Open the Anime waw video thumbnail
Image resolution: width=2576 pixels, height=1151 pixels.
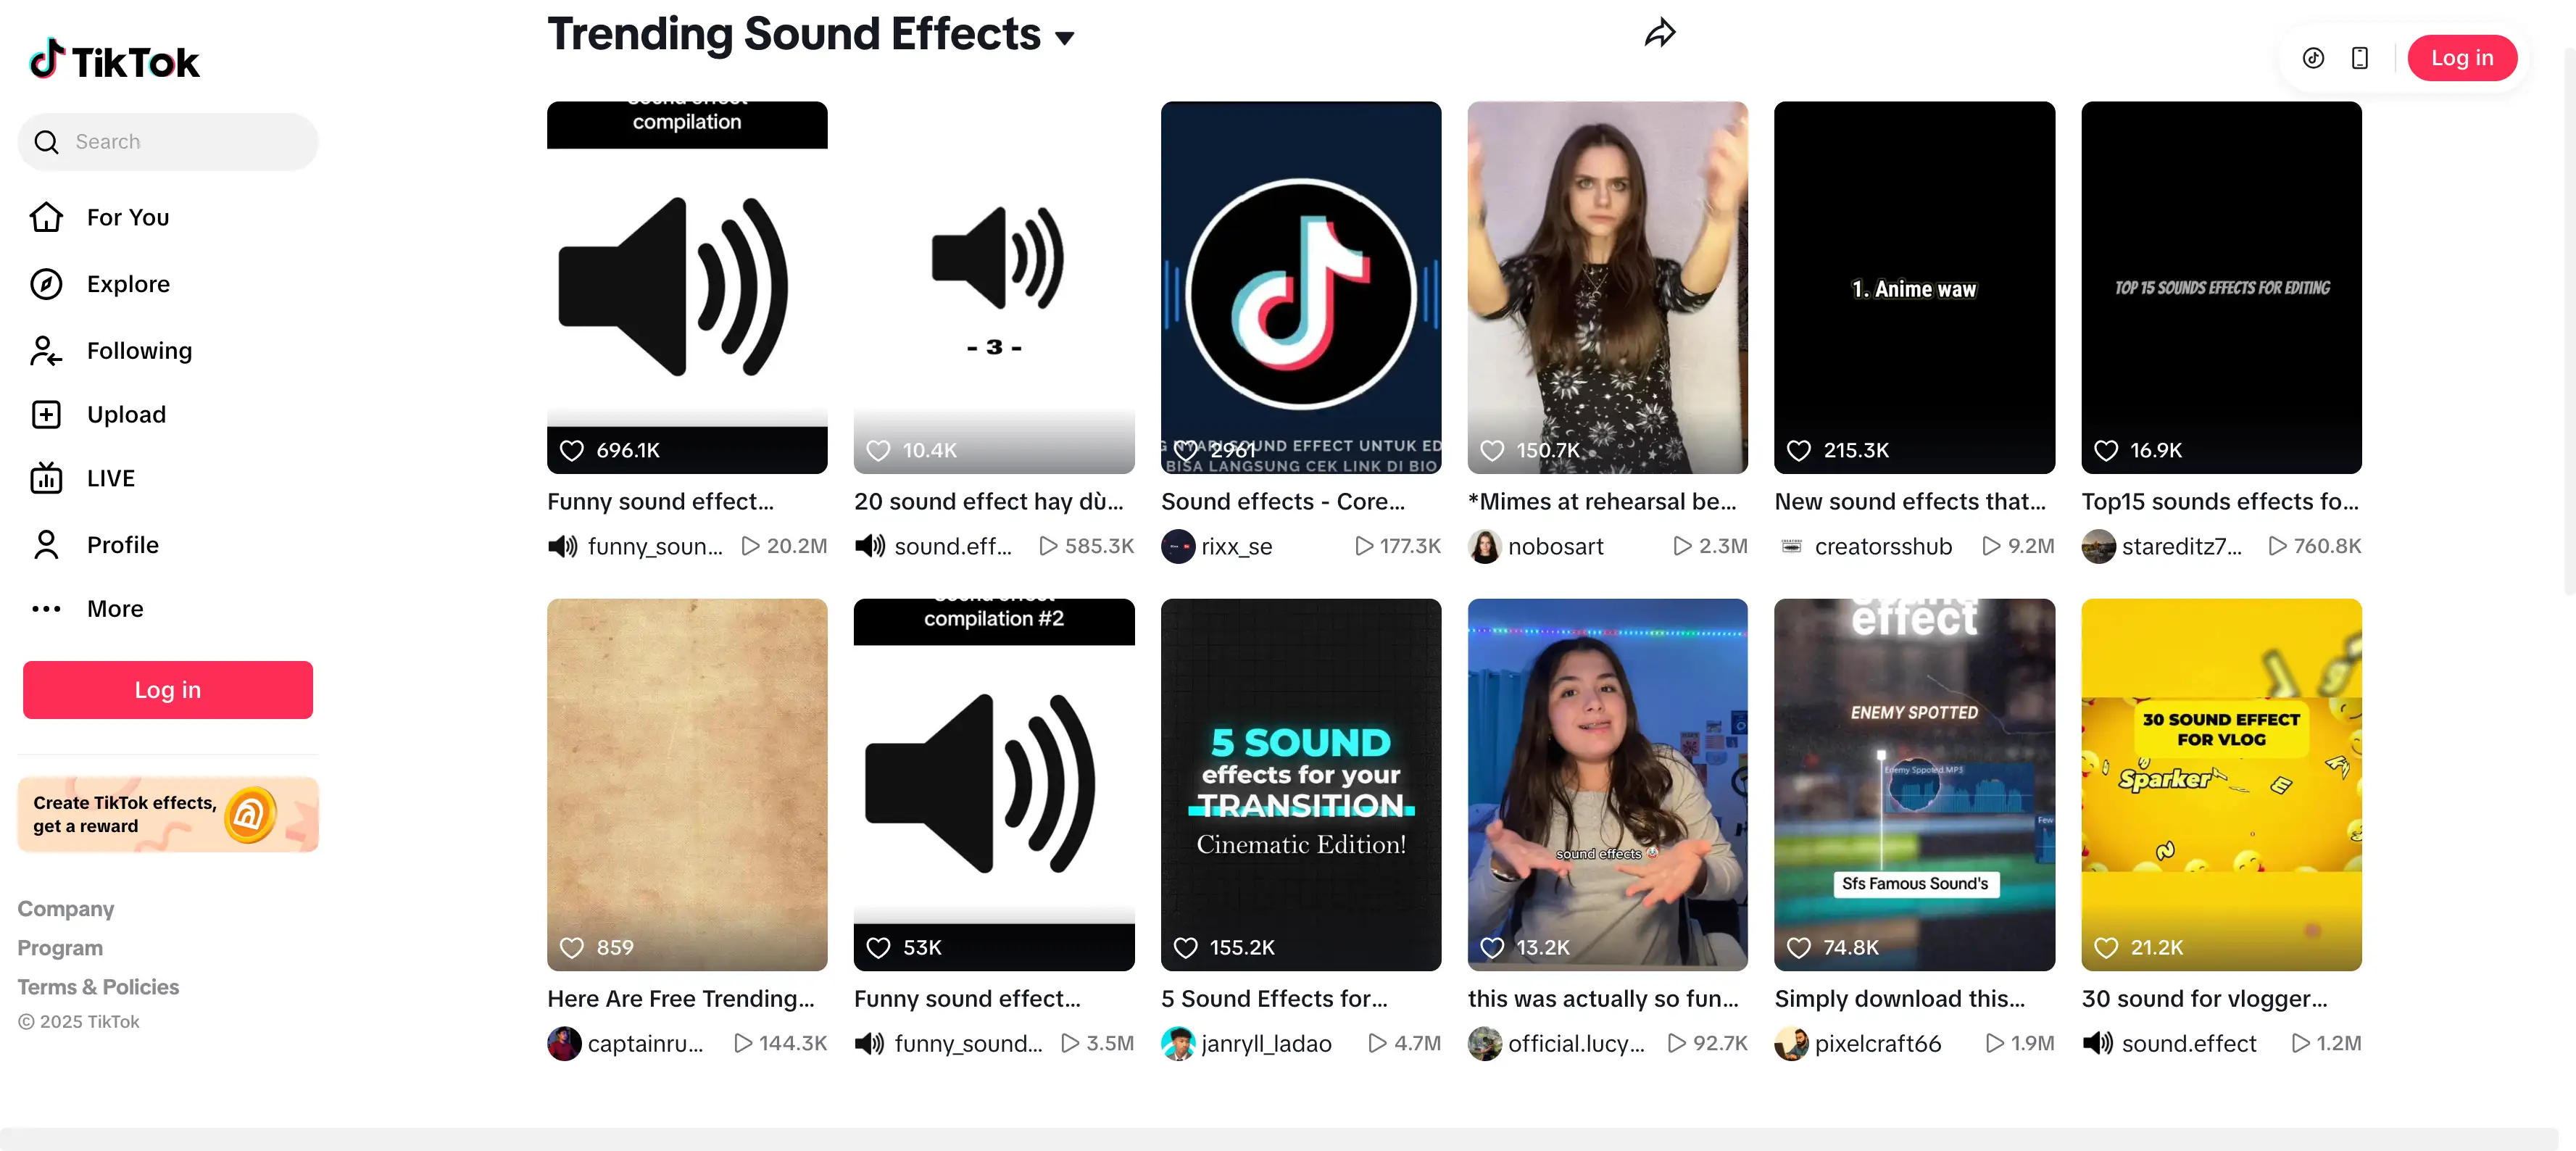[1915, 287]
